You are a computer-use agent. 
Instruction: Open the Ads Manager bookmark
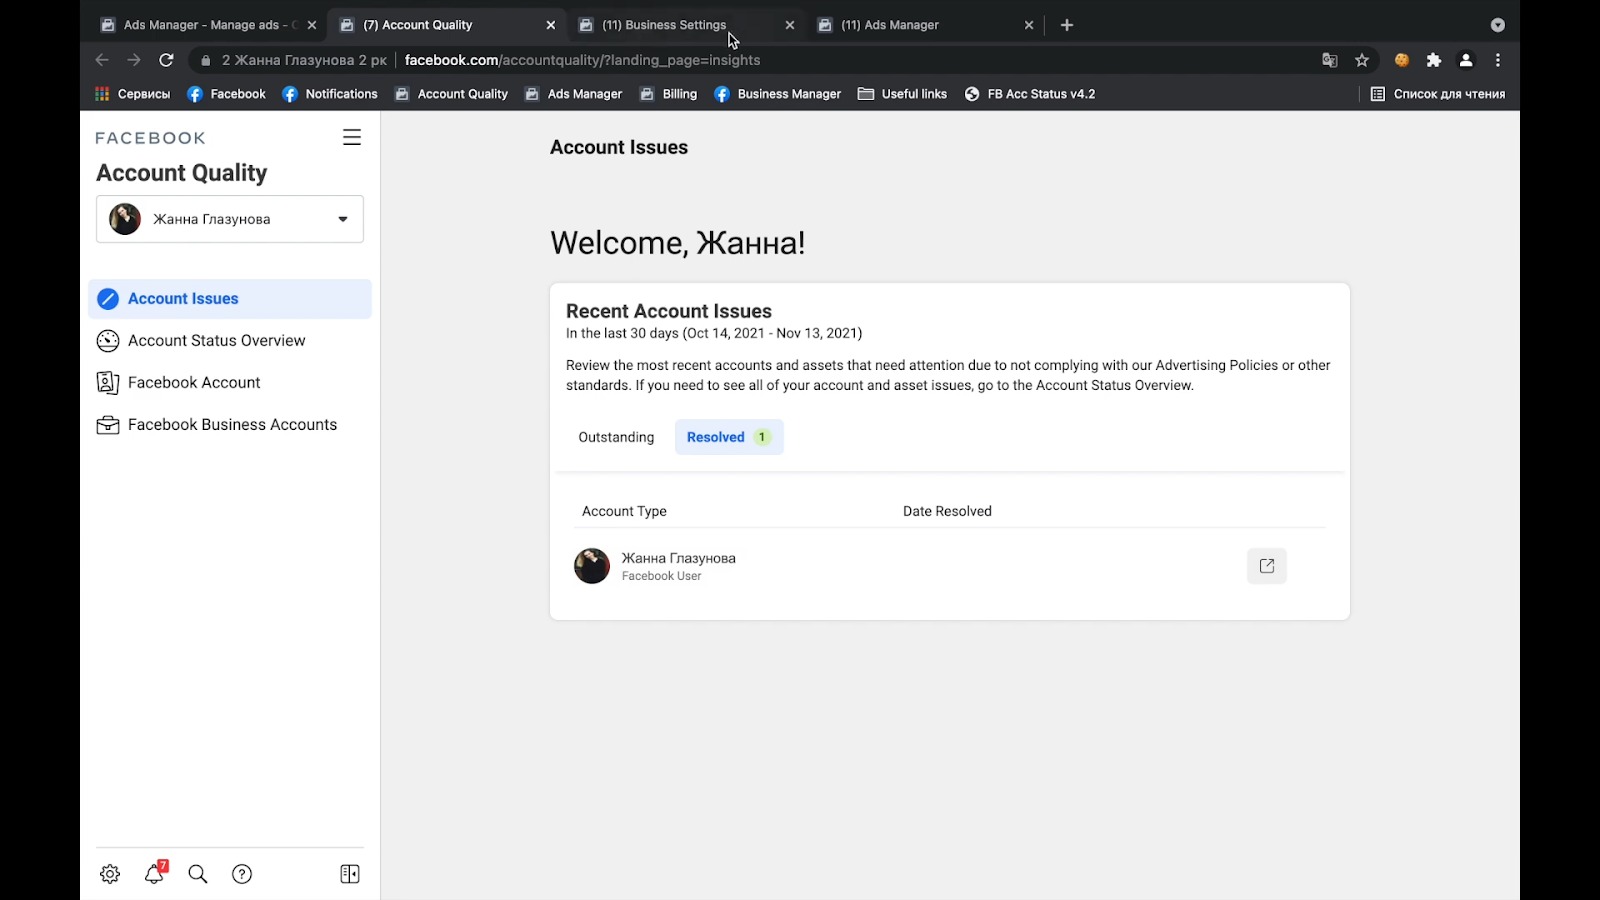pos(573,94)
